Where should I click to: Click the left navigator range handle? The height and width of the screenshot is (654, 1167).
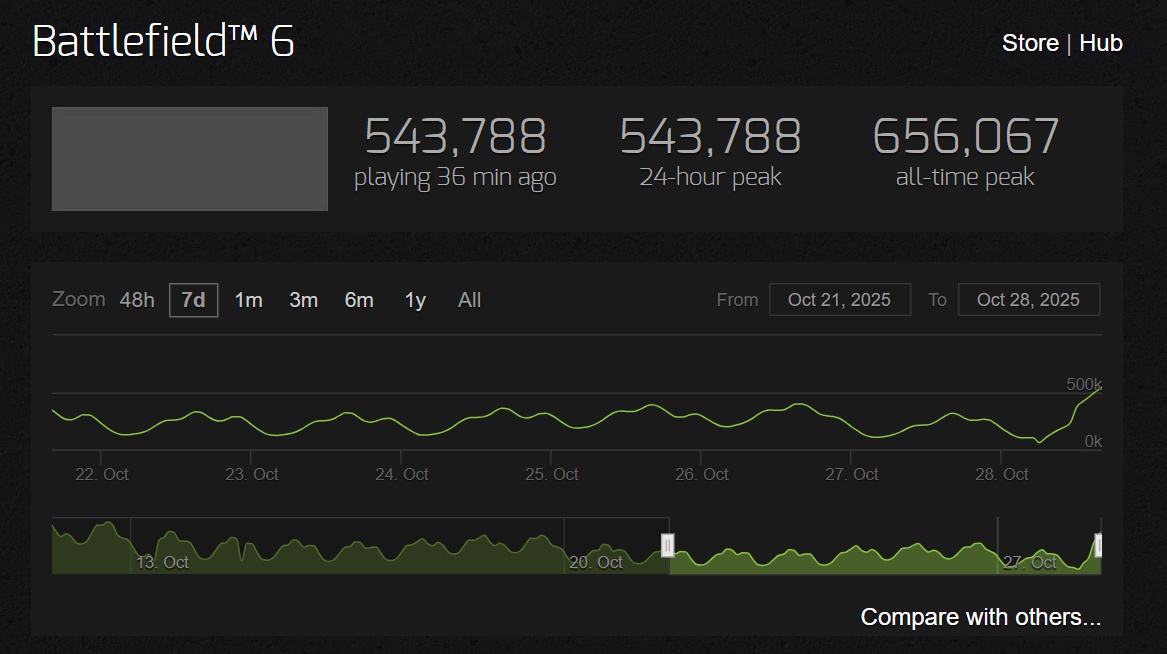pos(668,545)
